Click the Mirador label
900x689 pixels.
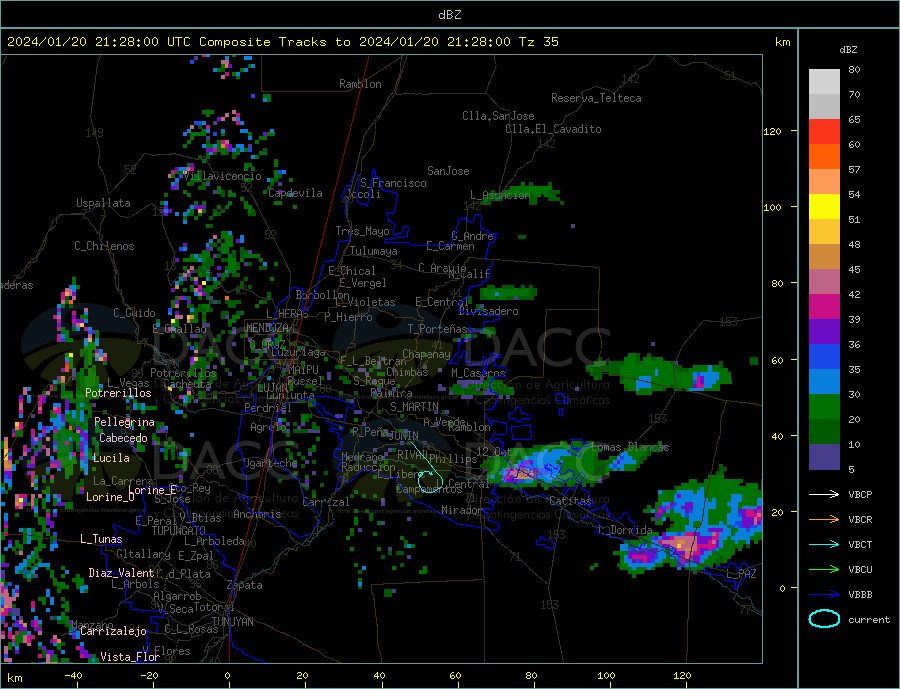pos(462,510)
